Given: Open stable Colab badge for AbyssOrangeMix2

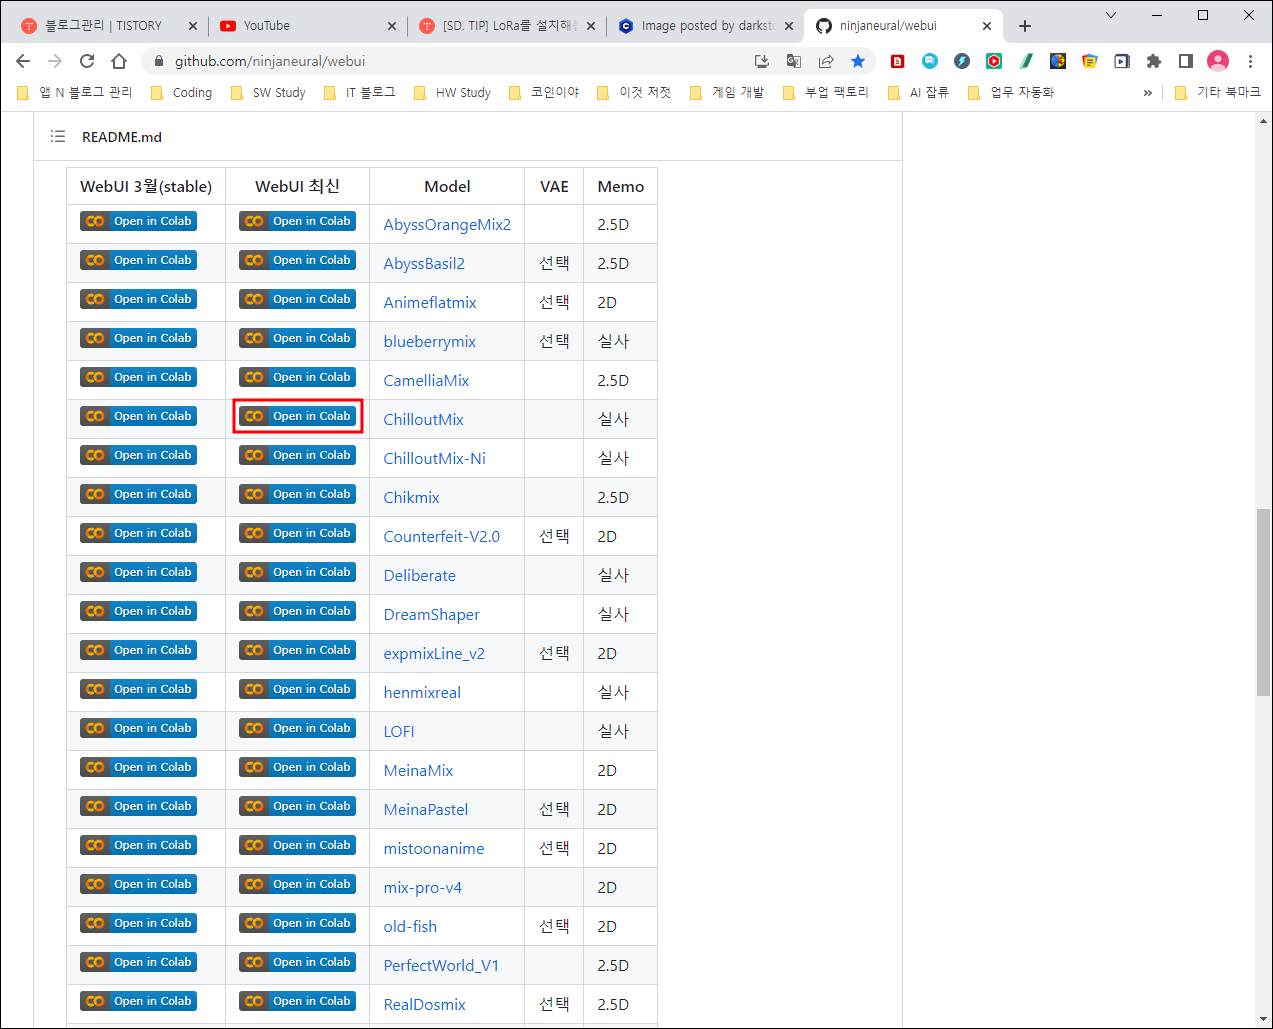Looking at the screenshot, I should (138, 221).
